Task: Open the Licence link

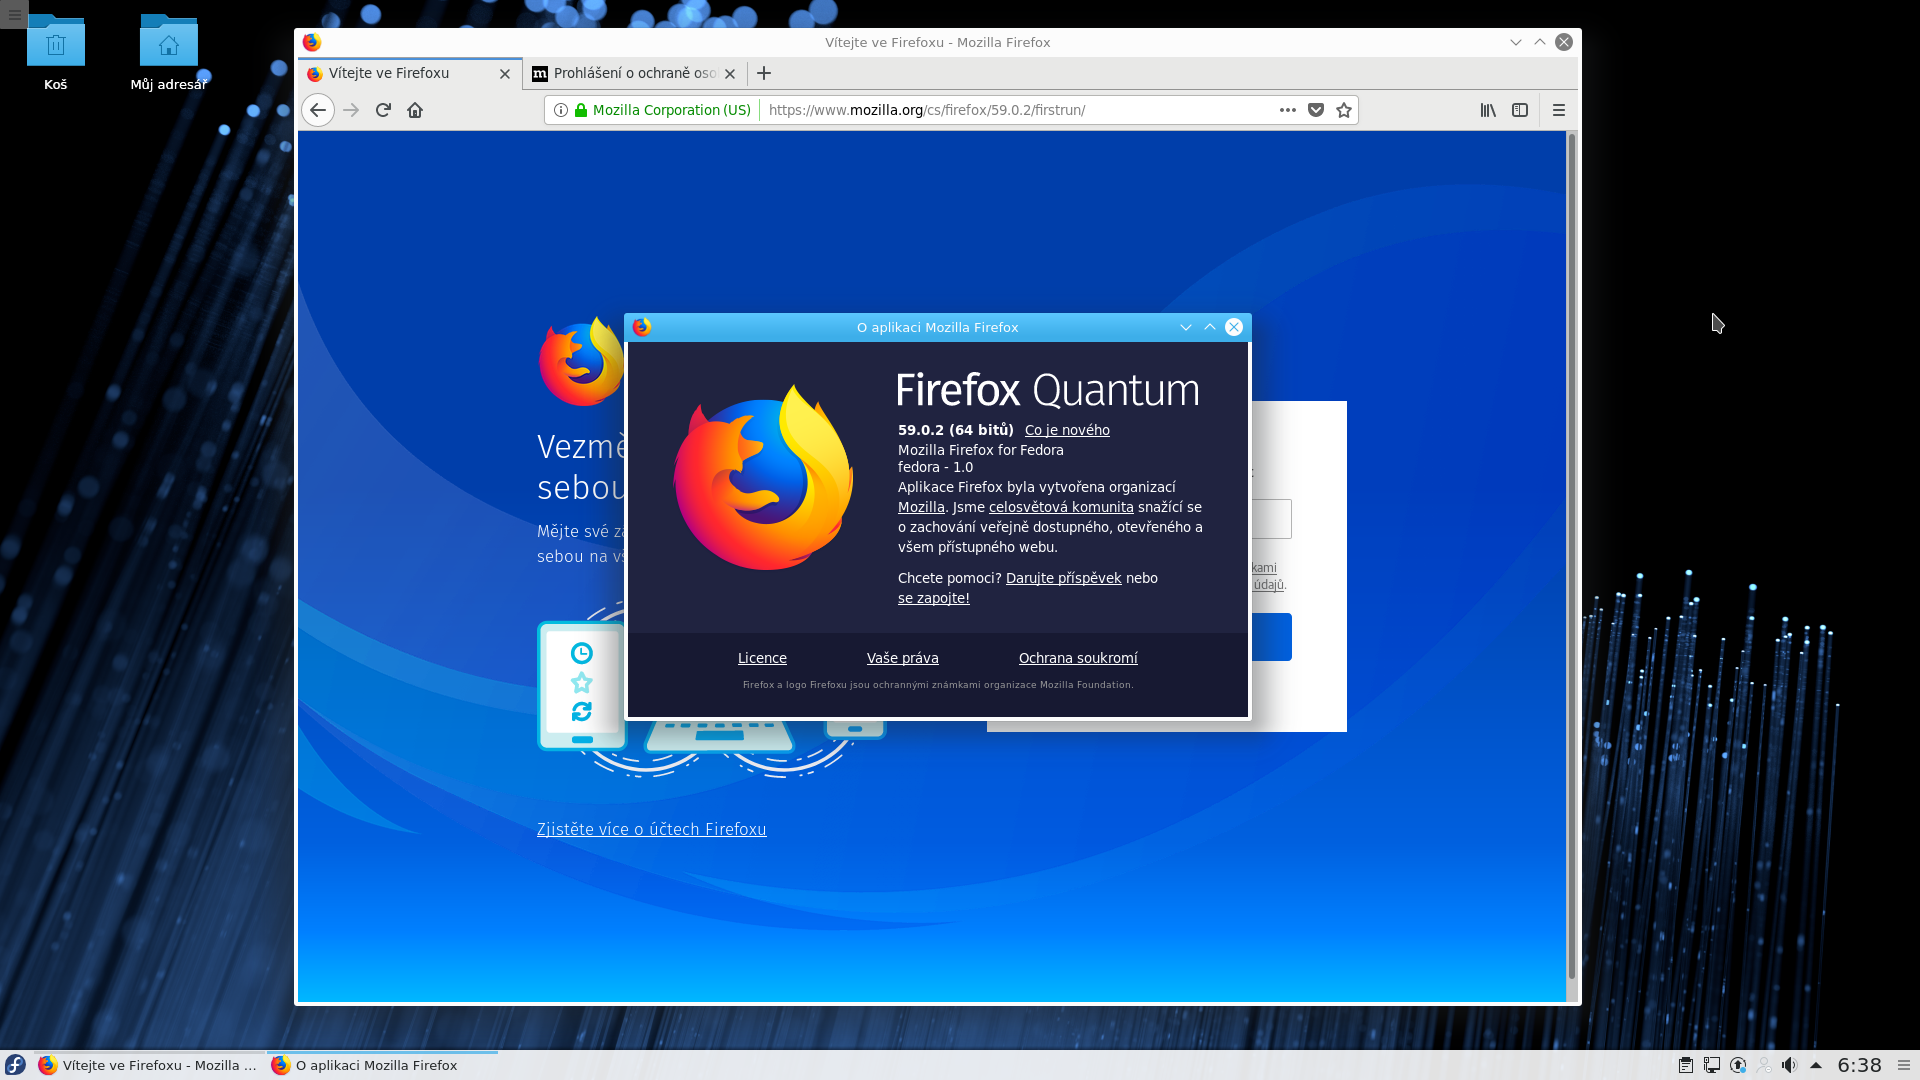Action: point(762,658)
